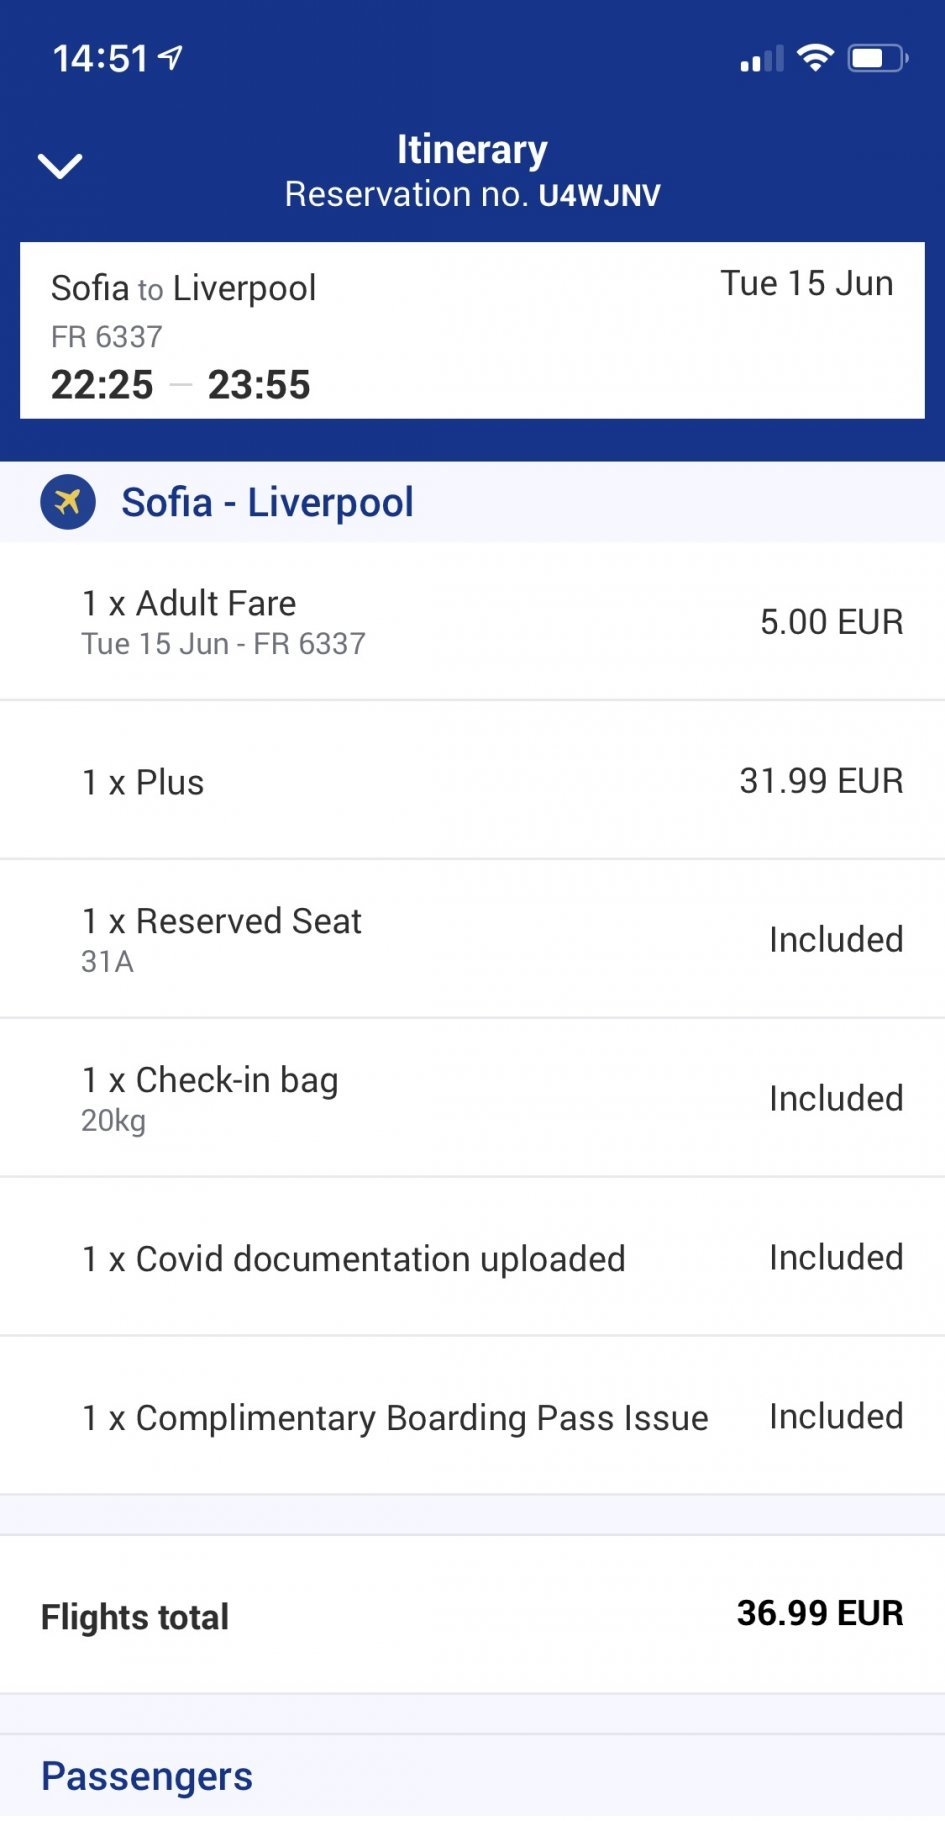Tap the battery indicator icon
945x1821 pixels.
point(877,58)
